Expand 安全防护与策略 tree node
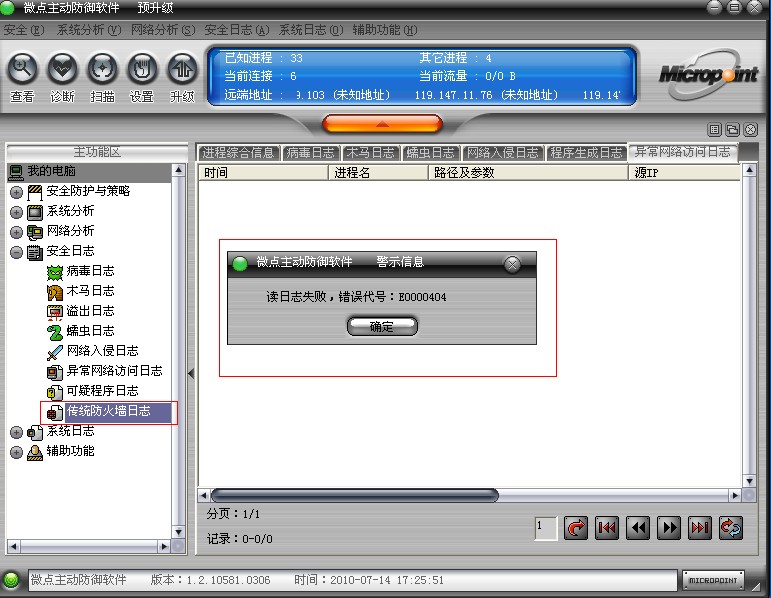Image resolution: width=771 pixels, height=598 pixels. [x=16, y=192]
